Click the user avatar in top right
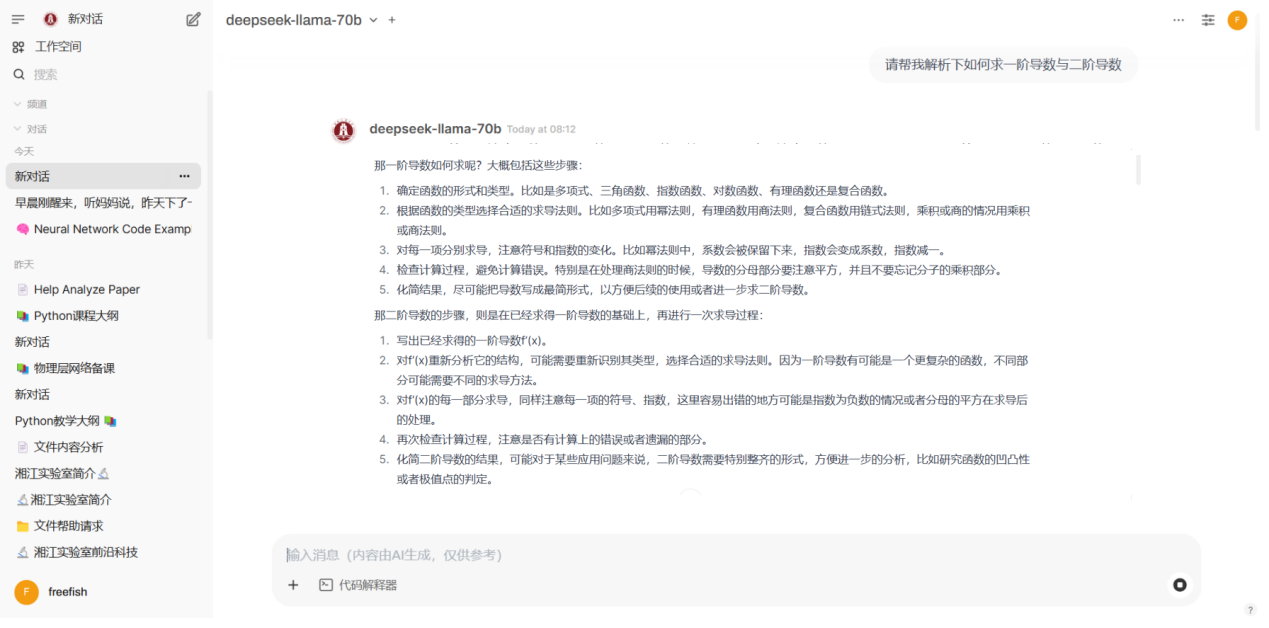1269x628 pixels. pos(1237,20)
